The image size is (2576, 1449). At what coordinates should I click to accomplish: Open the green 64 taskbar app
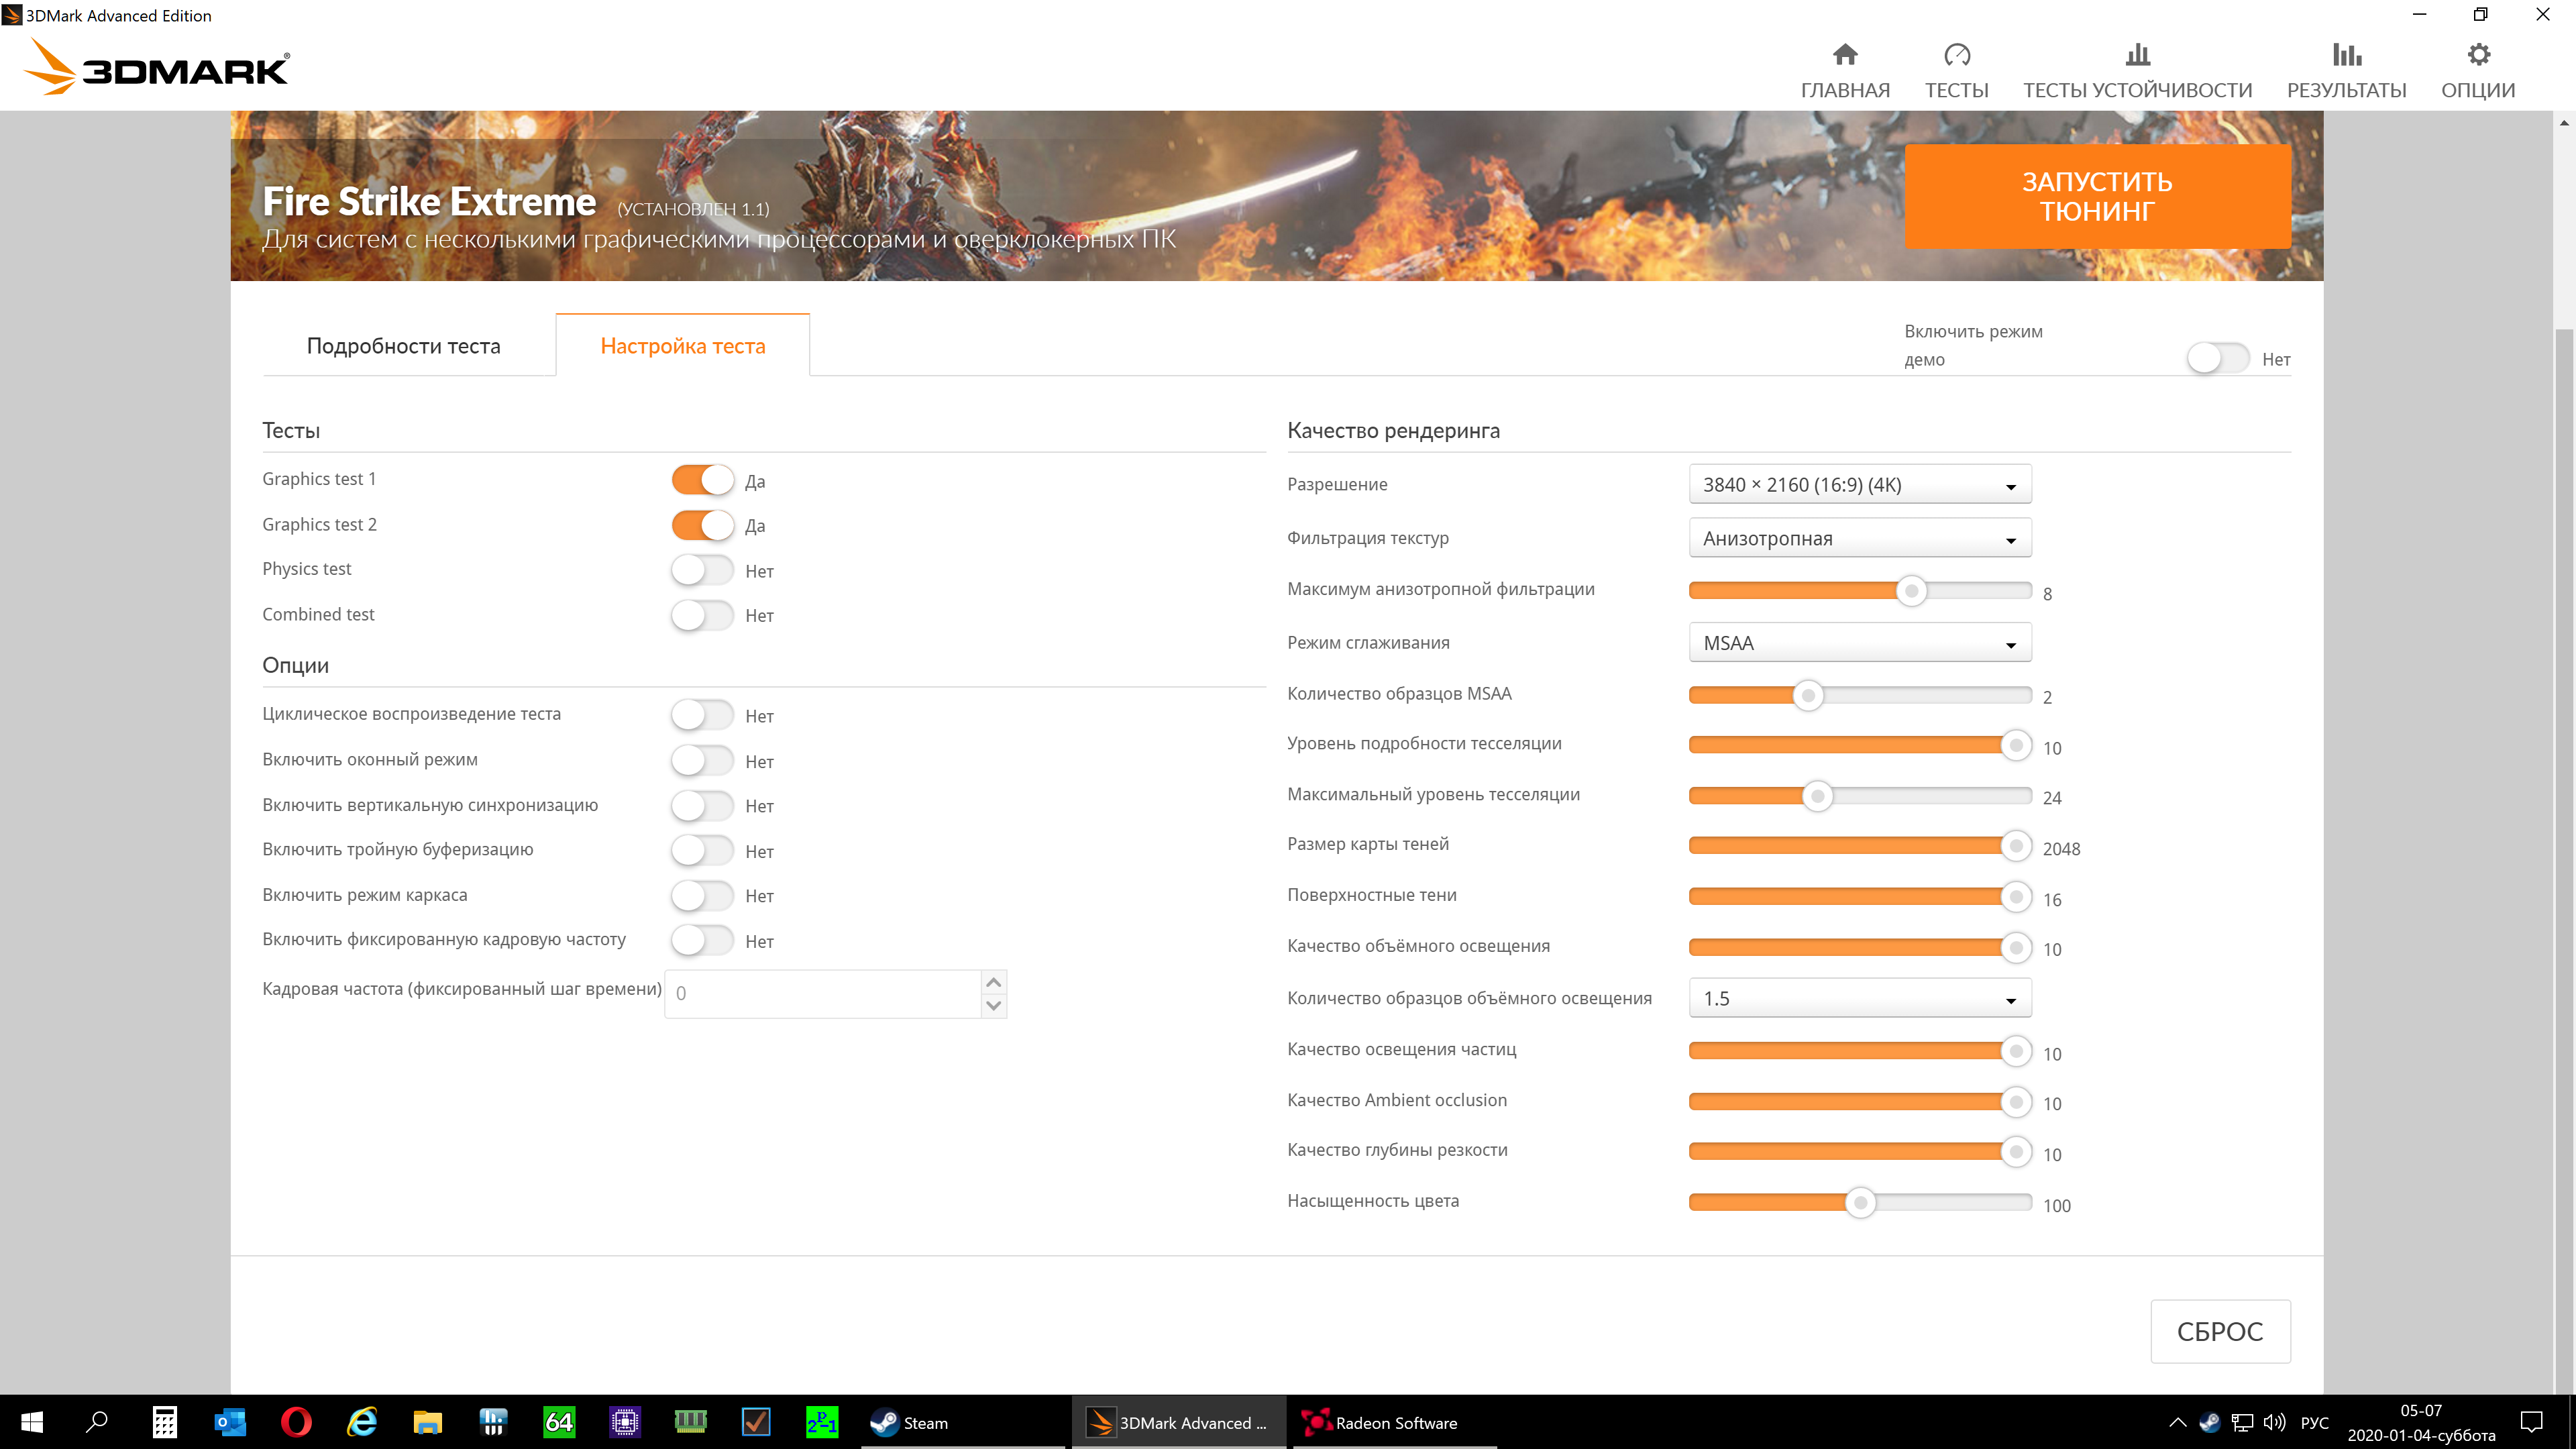[x=559, y=1422]
